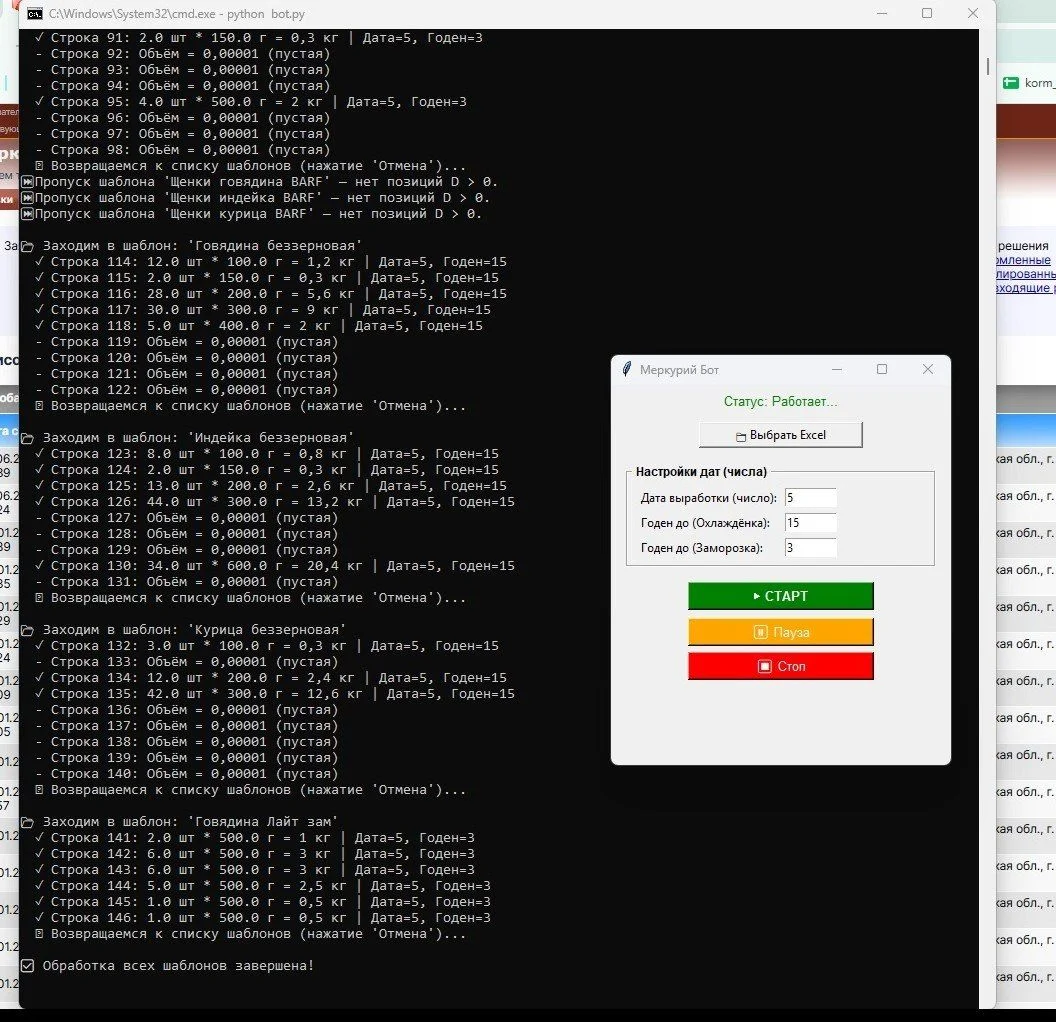Minimize the Меркурий Бот window
The height and width of the screenshot is (1022, 1056).
click(x=837, y=369)
